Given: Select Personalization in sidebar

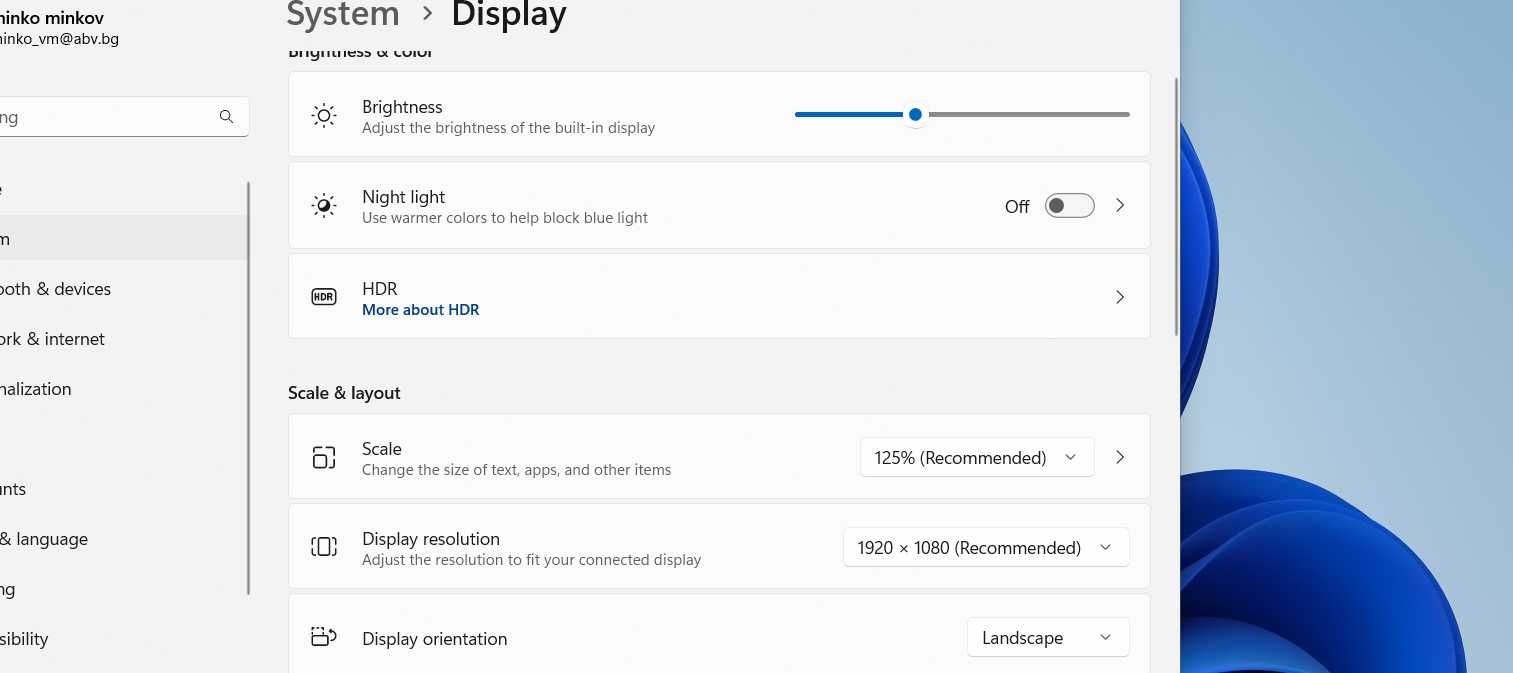Looking at the screenshot, I should click(35, 389).
